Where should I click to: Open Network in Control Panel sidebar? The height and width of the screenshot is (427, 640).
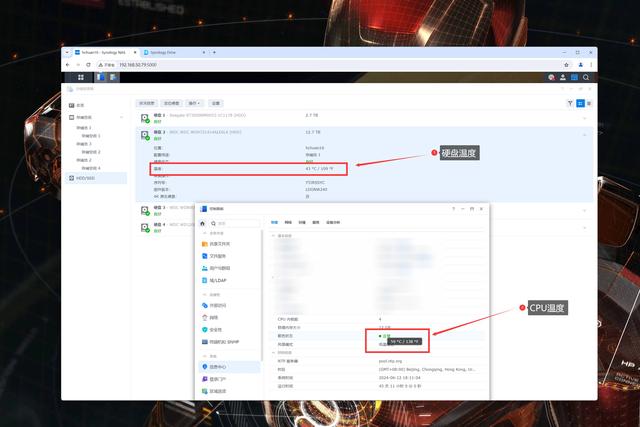tap(210, 318)
